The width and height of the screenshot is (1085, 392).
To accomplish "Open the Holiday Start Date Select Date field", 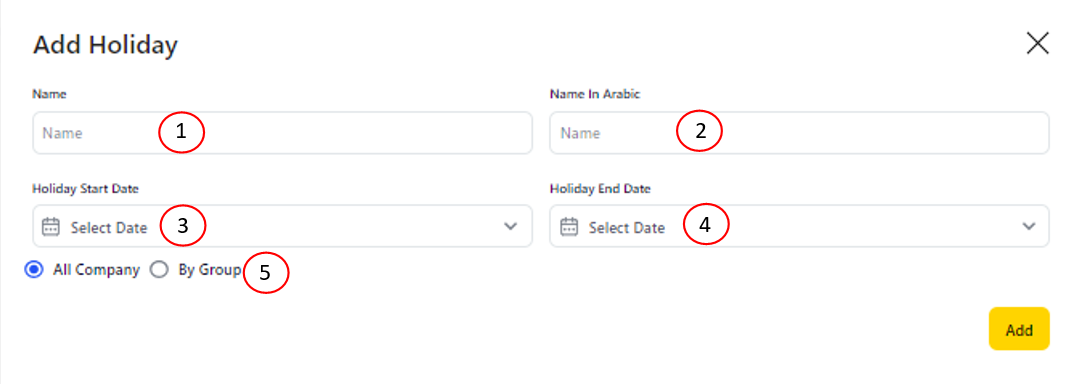I will pos(282,226).
